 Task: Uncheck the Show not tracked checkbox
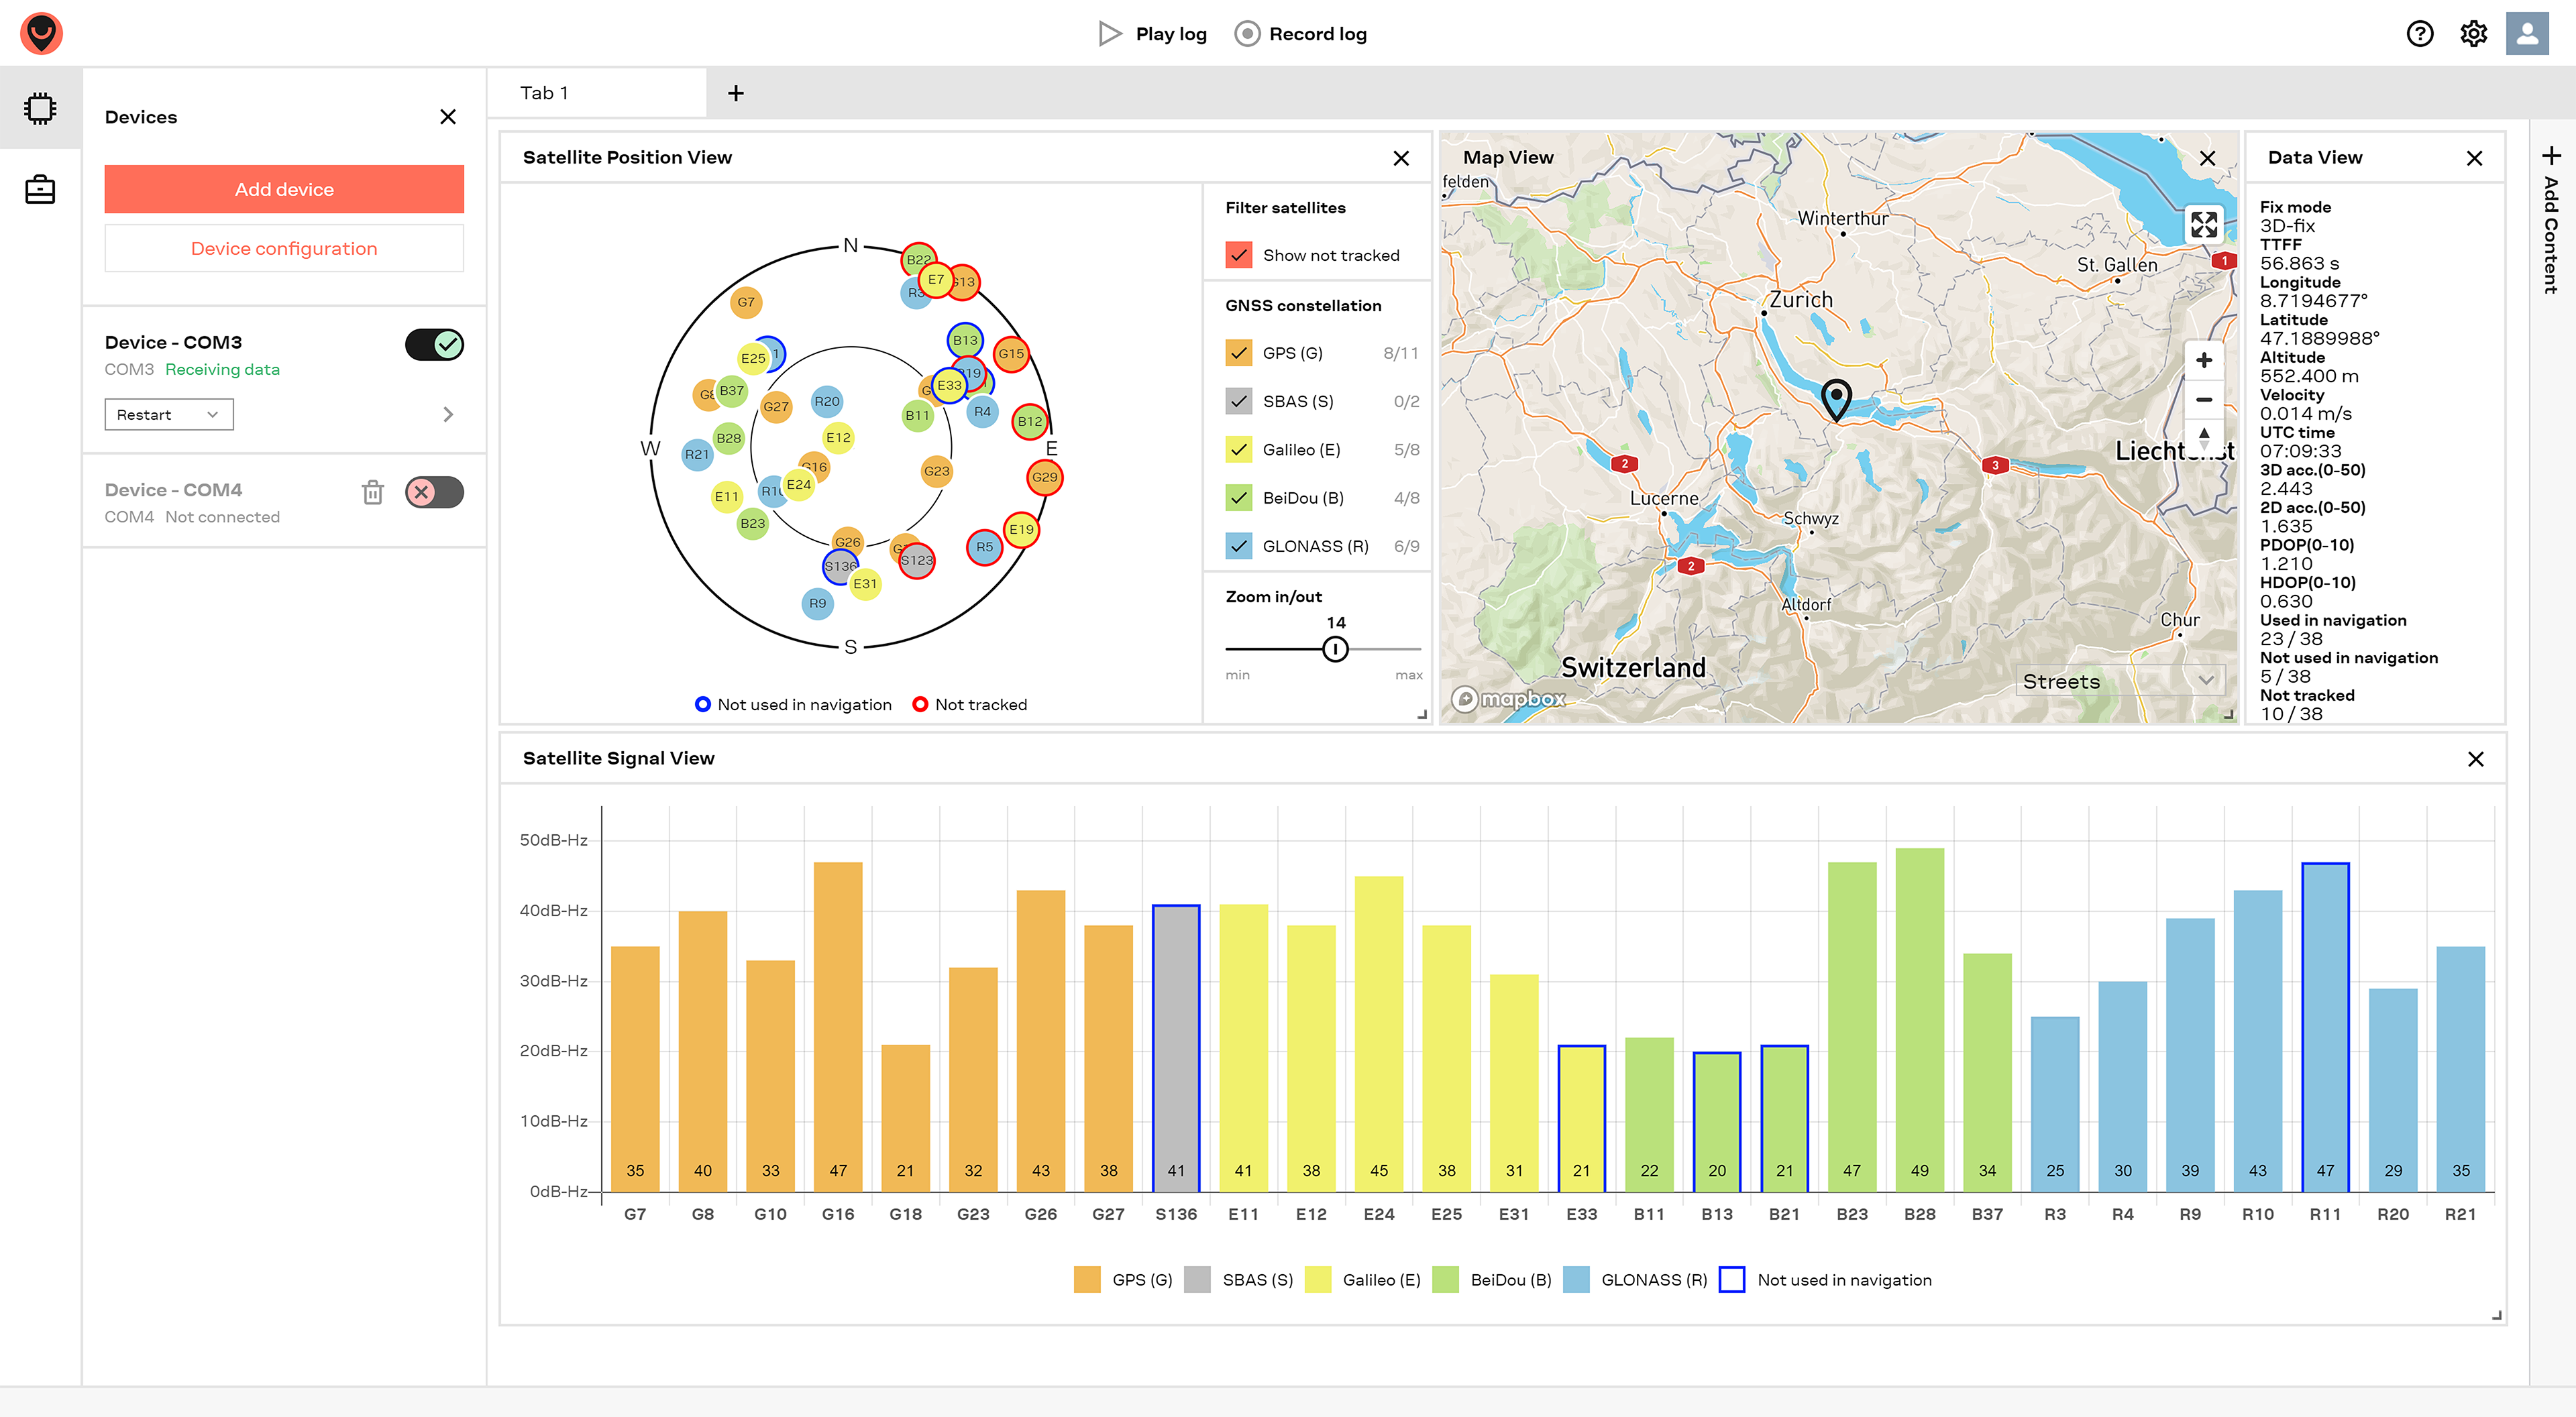pos(1239,254)
